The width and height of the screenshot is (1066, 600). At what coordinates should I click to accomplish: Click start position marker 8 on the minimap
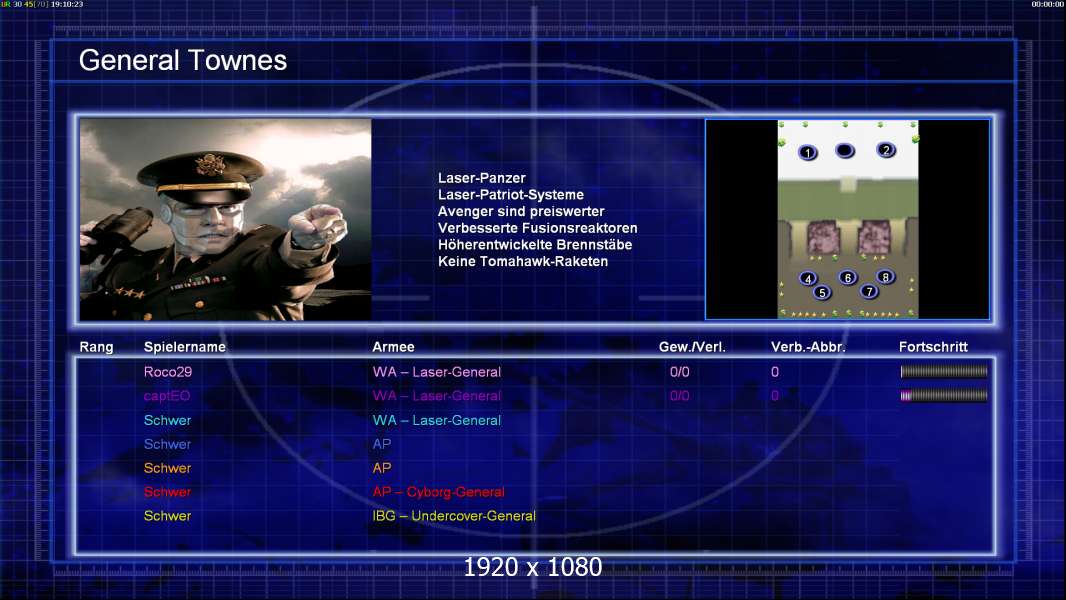tap(885, 277)
